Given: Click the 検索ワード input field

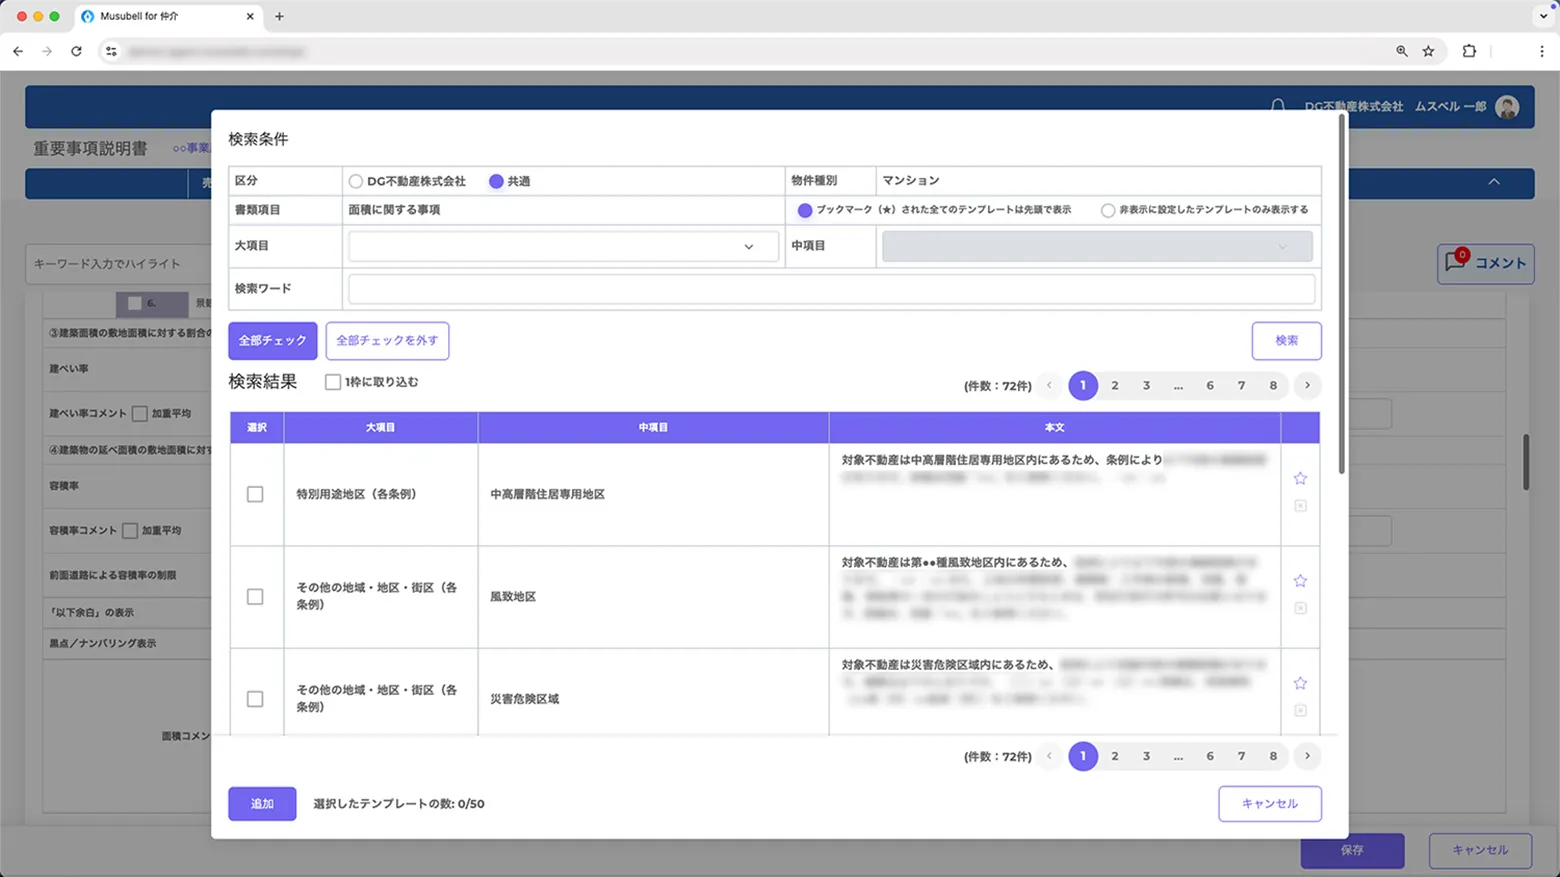Looking at the screenshot, I should [831, 289].
